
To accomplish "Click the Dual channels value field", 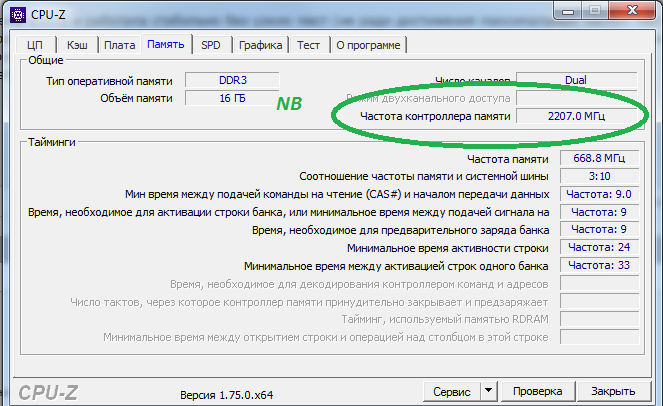I will [576, 80].
